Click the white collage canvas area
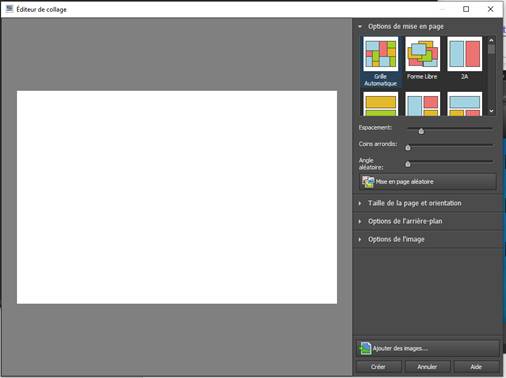The height and width of the screenshot is (378, 506). pyautogui.click(x=177, y=197)
